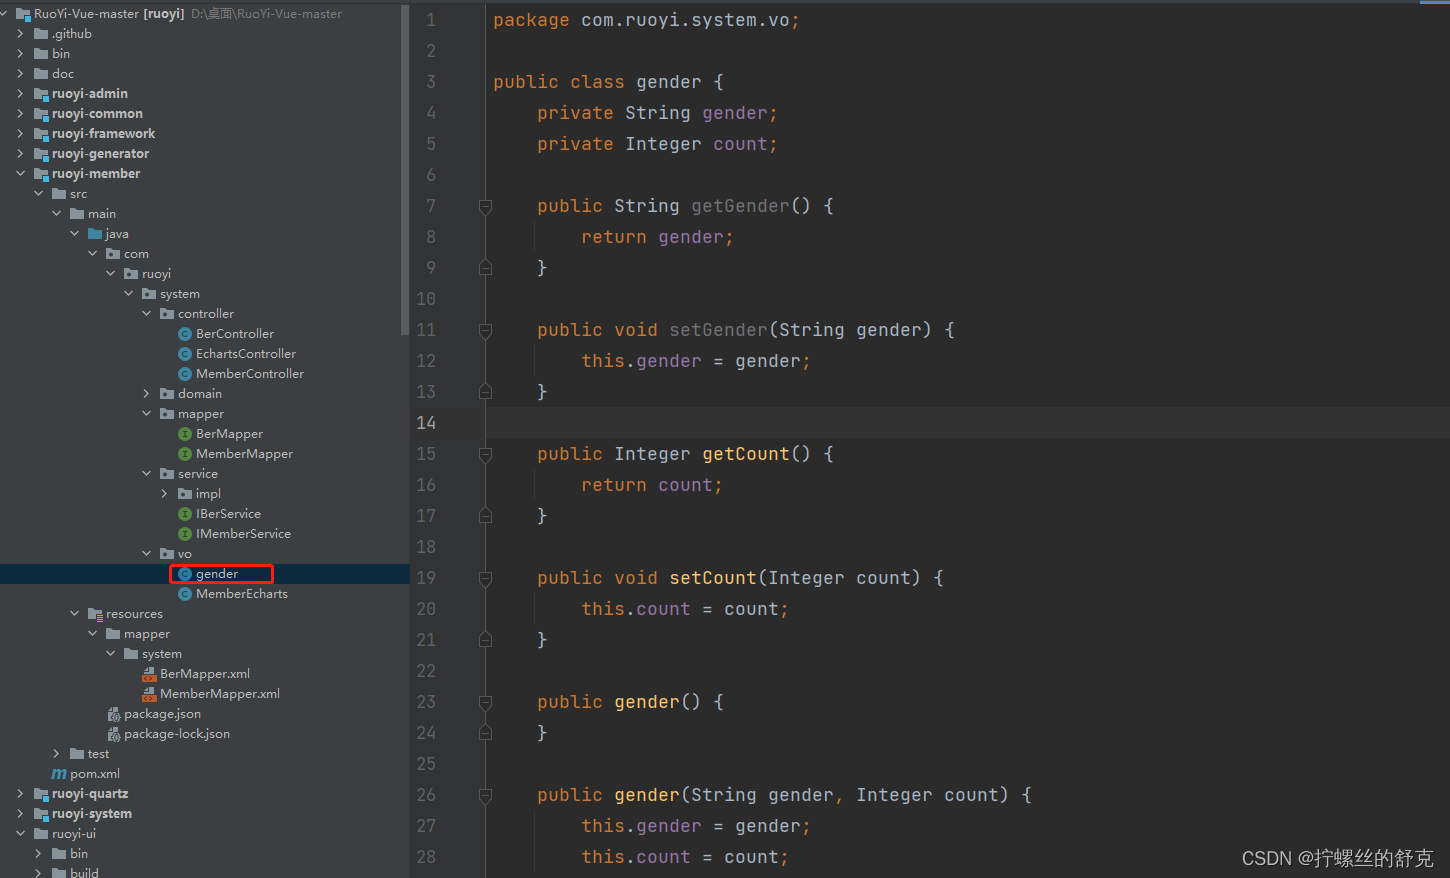This screenshot has height=878, width=1450.
Task: Place cursor on the getCount method name
Action: click(746, 454)
